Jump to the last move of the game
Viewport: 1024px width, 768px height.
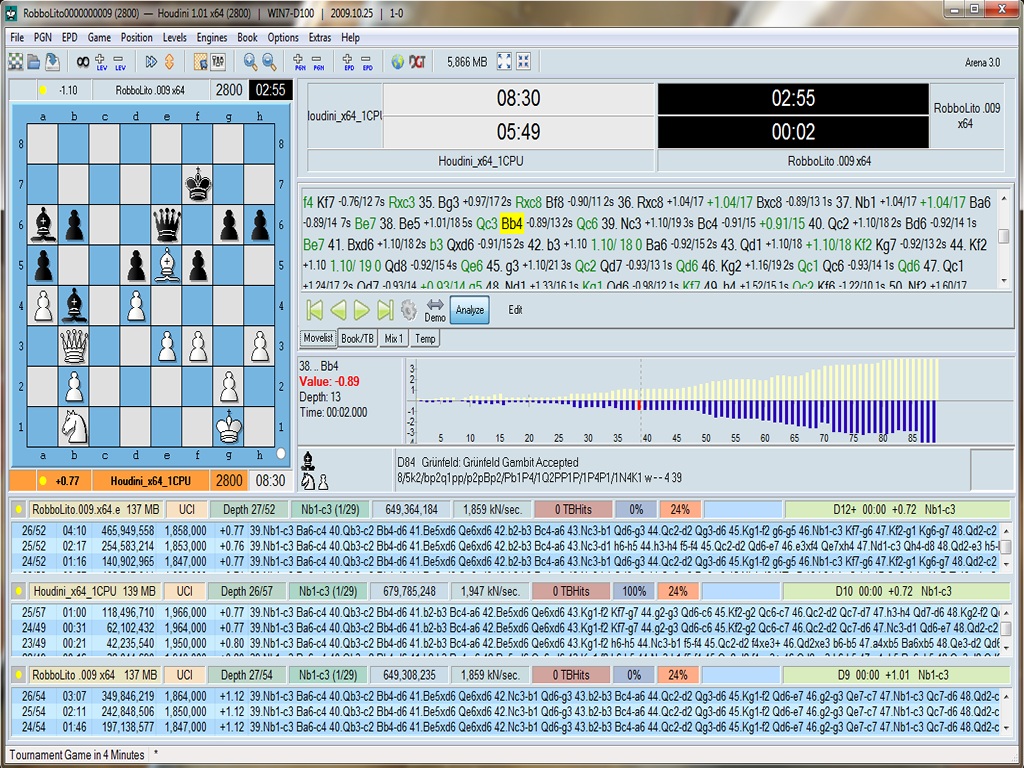[x=385, y=310]
